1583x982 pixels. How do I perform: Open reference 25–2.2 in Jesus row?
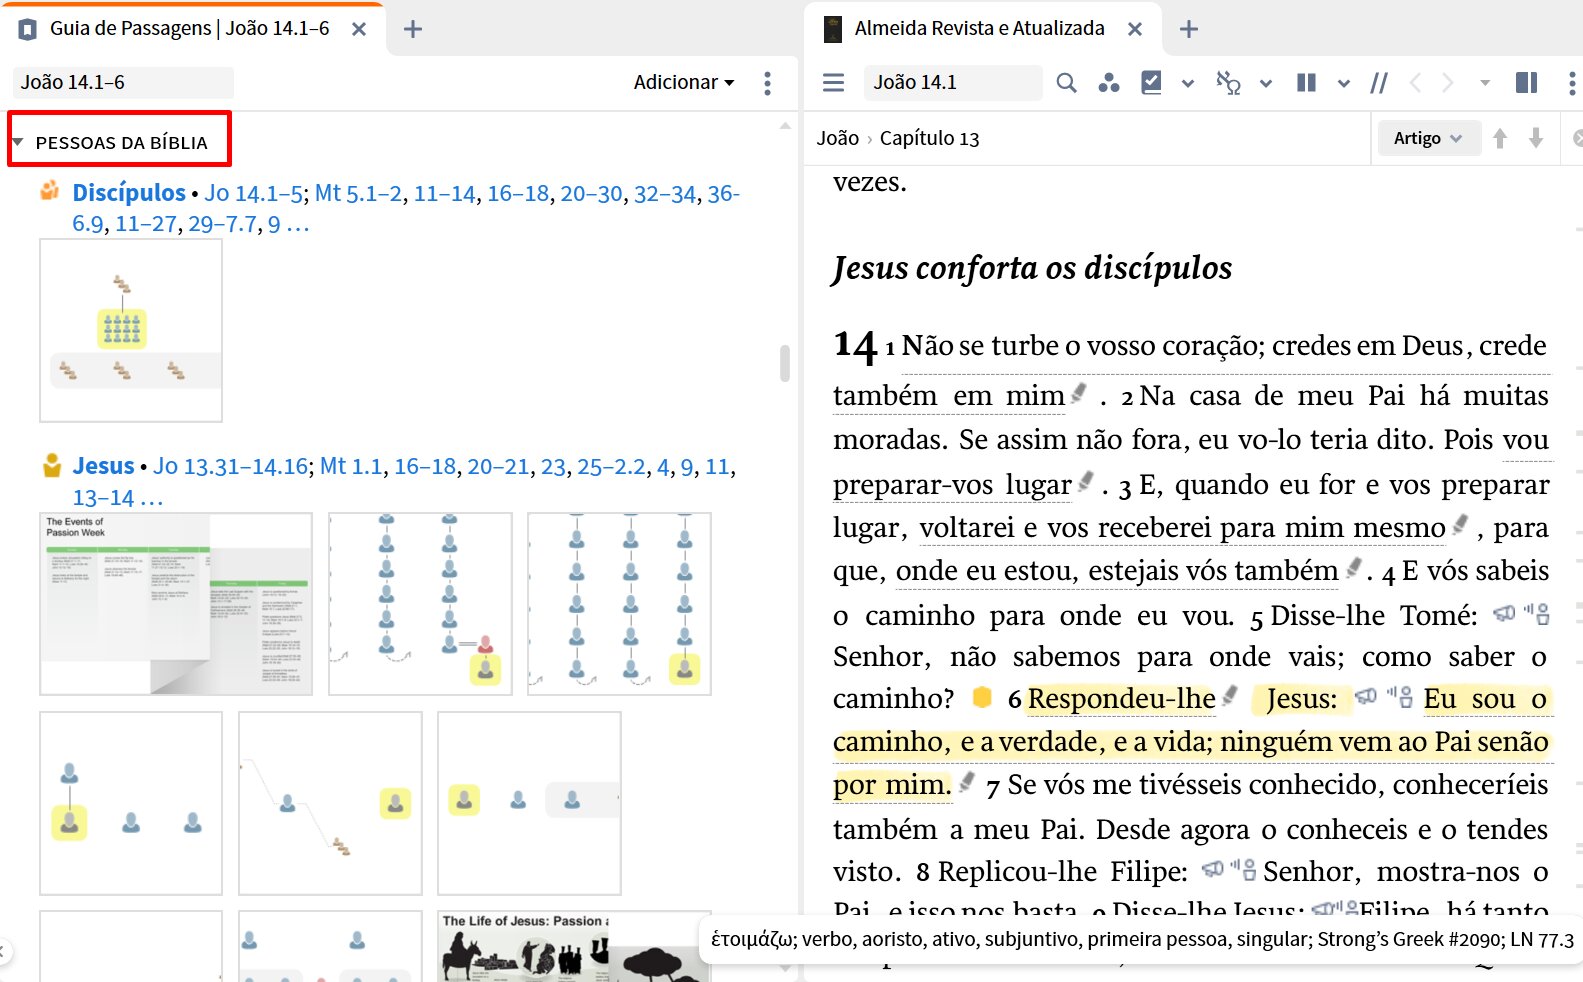pos(611,466)
